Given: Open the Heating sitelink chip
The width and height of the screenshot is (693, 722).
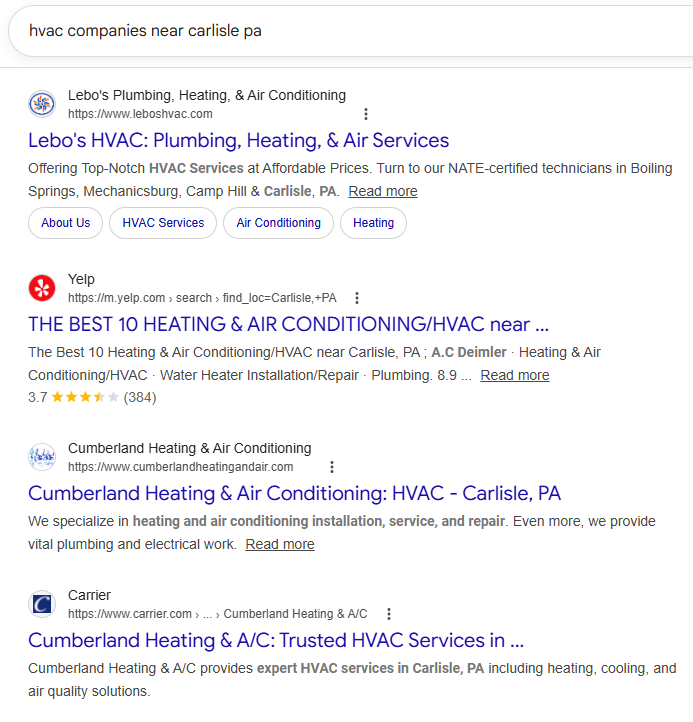Looking at the screenshot, I should point(373,223).
